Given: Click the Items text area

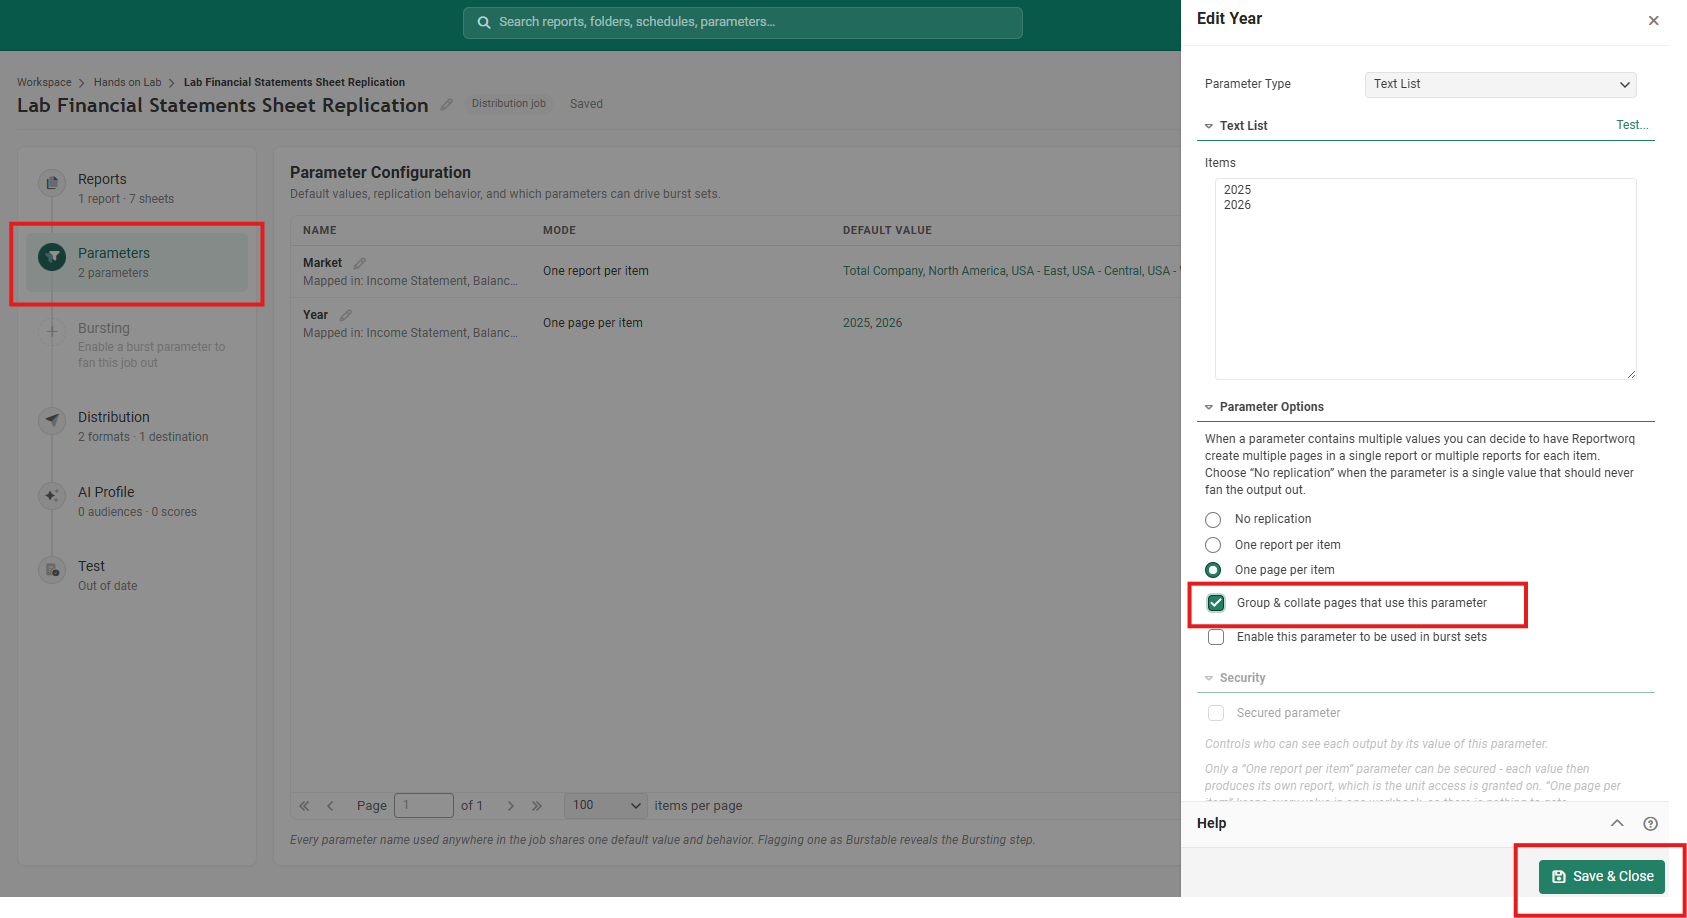Looking at the screenshot, I should pos(1425,279).
